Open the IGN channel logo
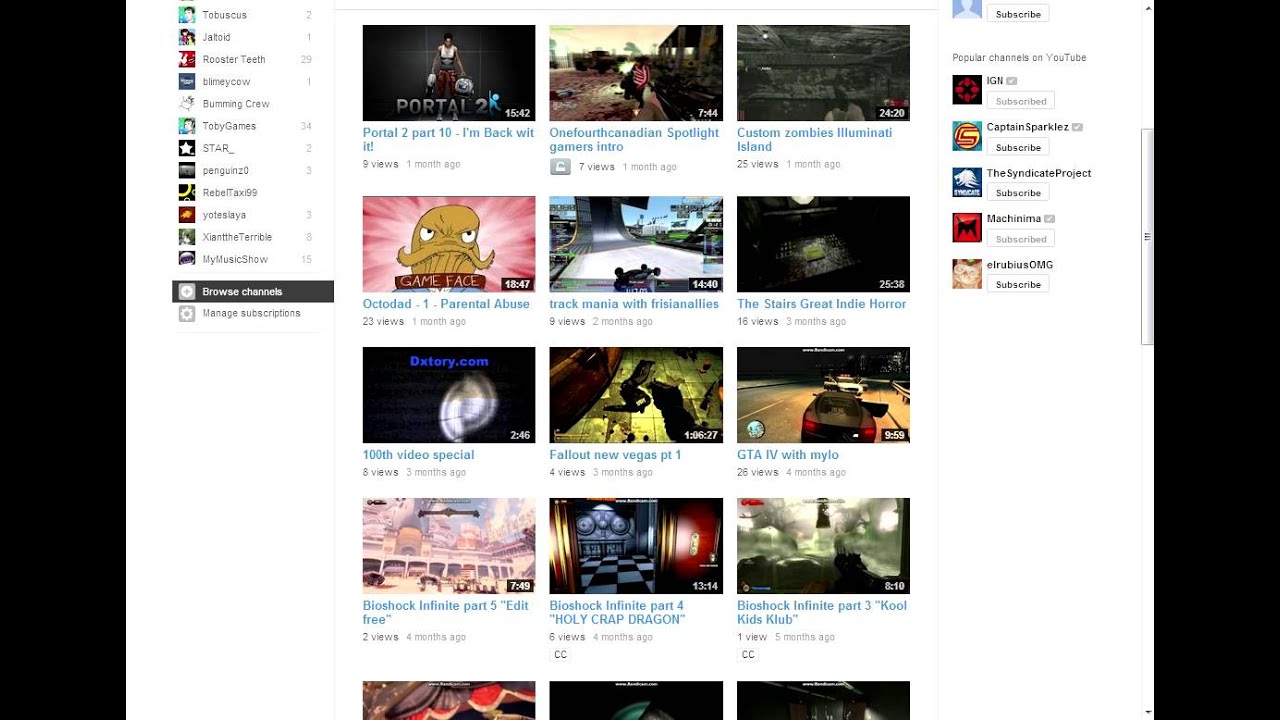The width and height of the screenshot is (1280, 720). pyautogui.click(x=967, y=90)
